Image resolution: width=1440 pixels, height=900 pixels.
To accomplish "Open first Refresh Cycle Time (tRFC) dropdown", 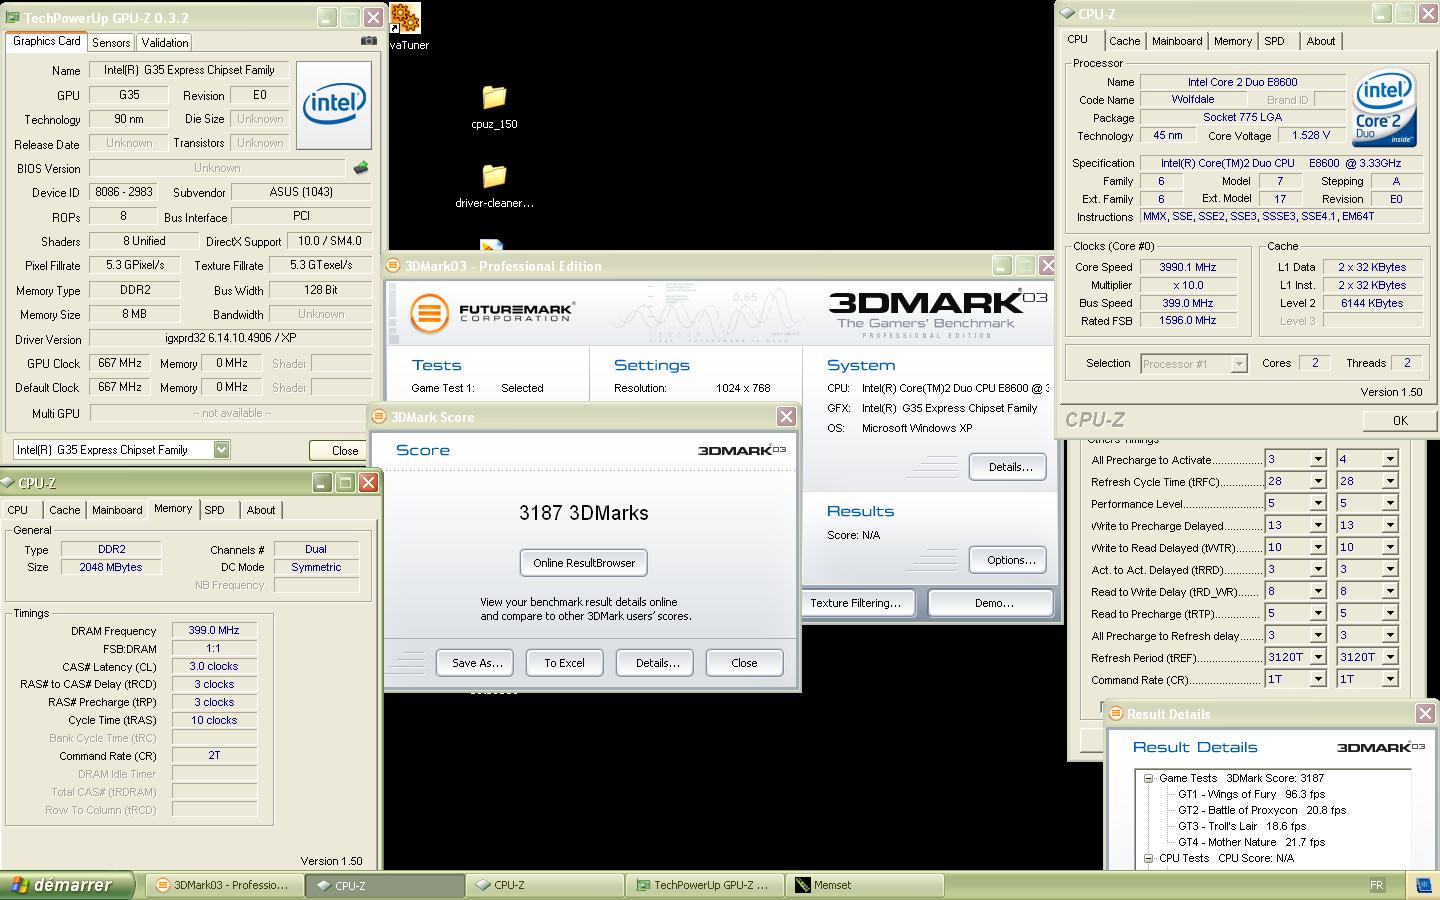I will coord(1318,482).
